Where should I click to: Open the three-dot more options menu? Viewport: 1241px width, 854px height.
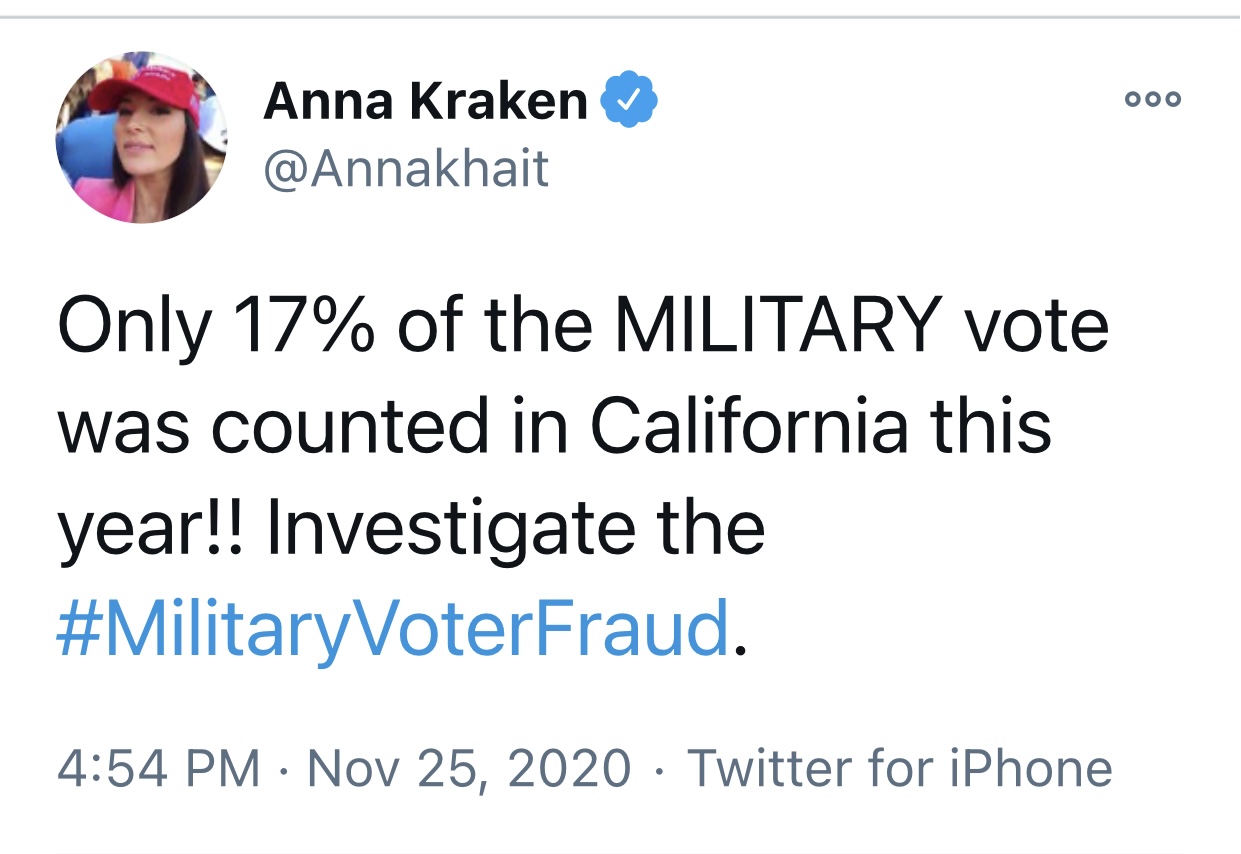(1153, 99)
